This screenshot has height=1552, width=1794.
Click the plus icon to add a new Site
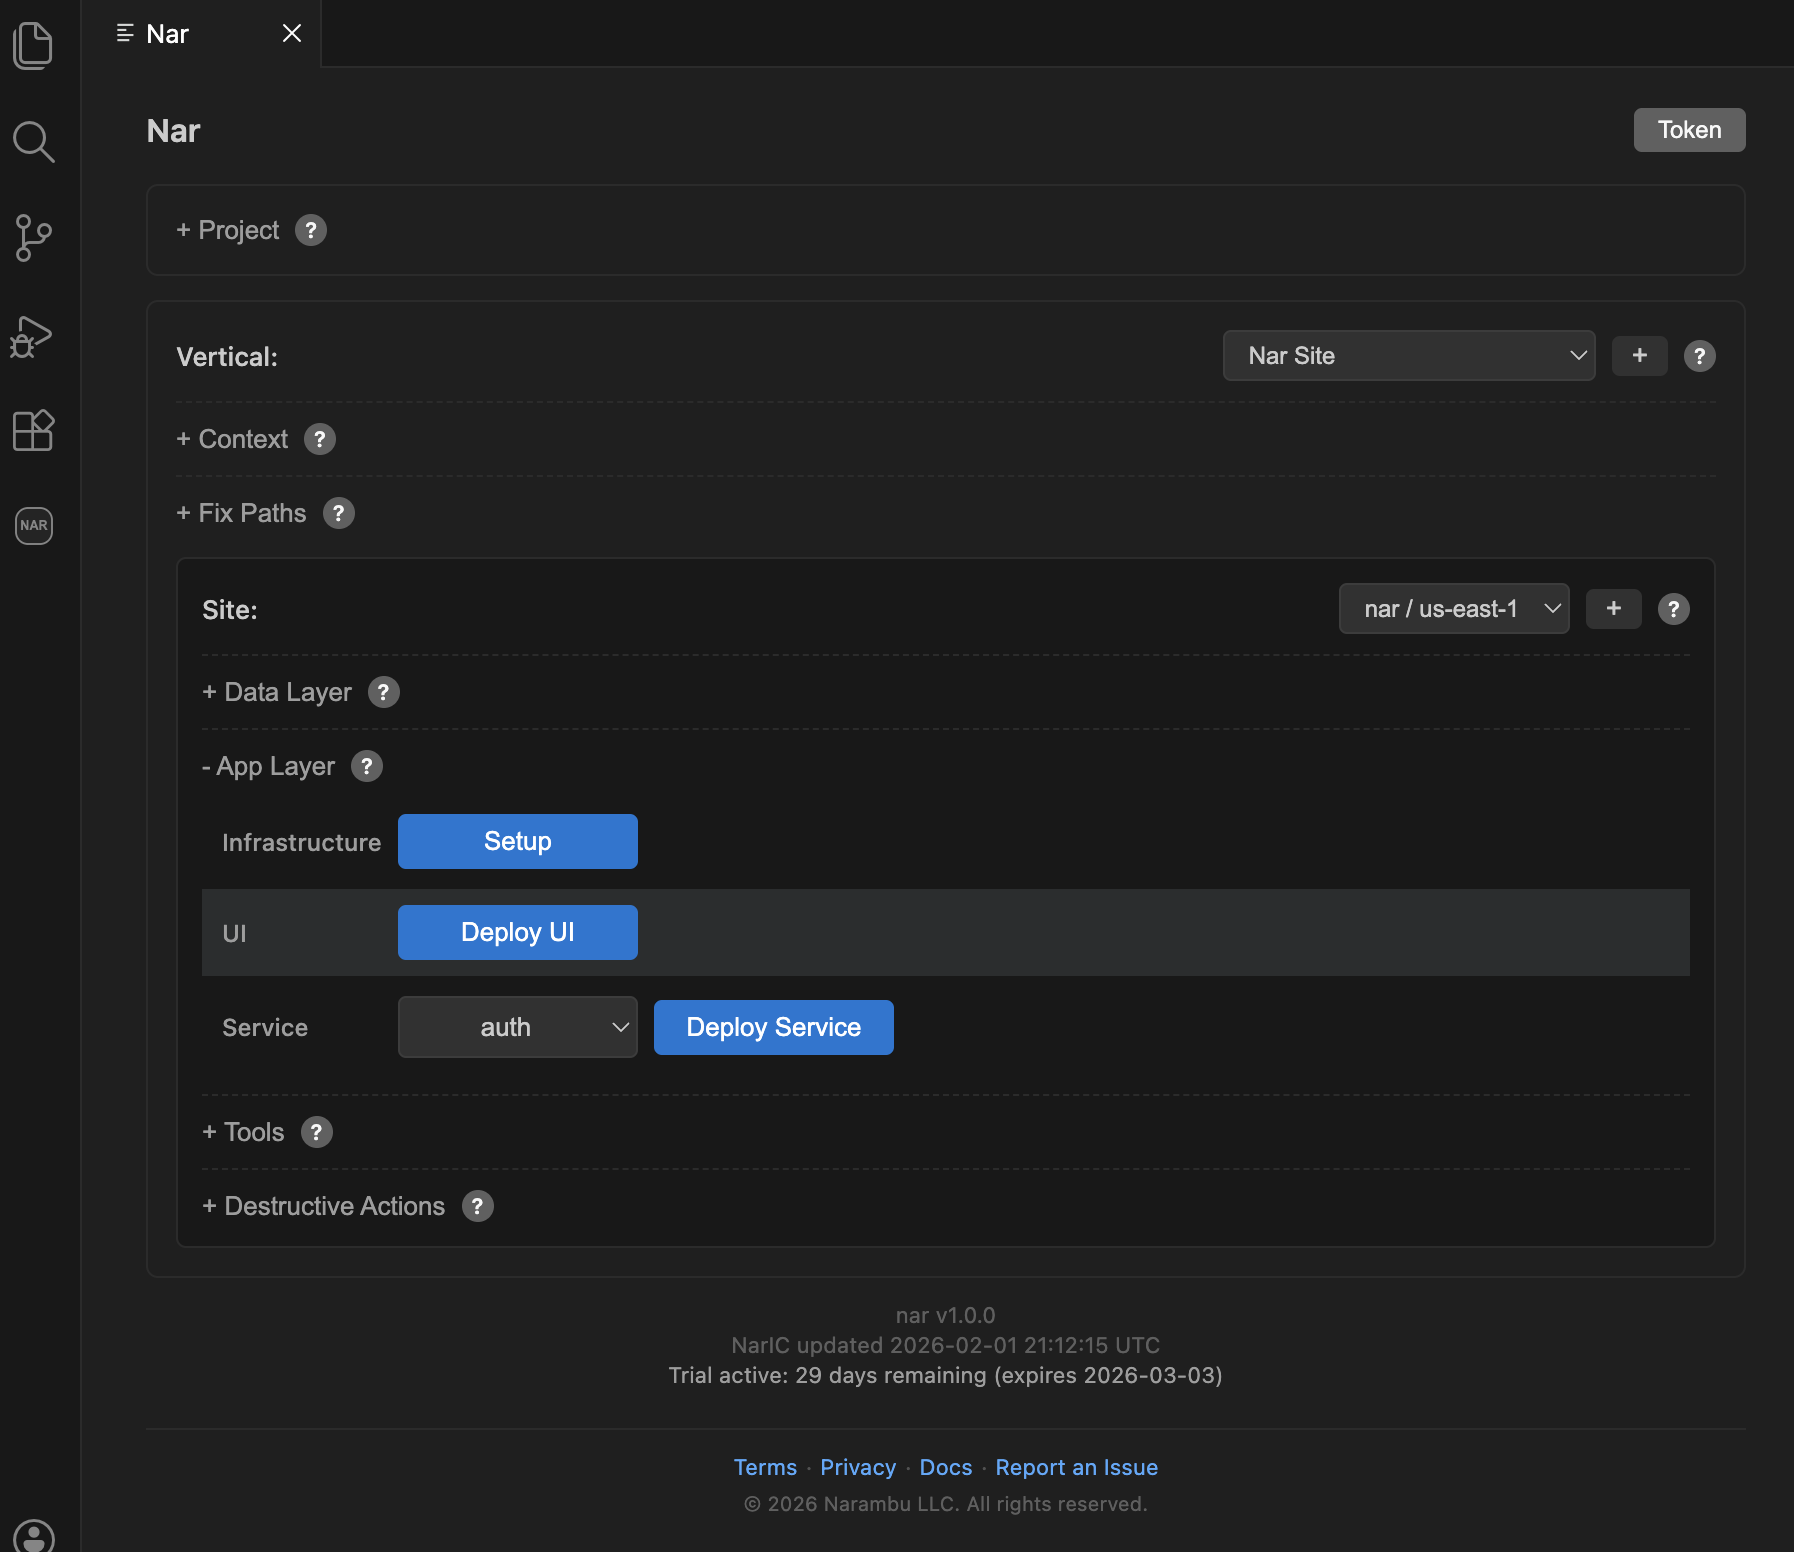click(x=1613, y=608)
